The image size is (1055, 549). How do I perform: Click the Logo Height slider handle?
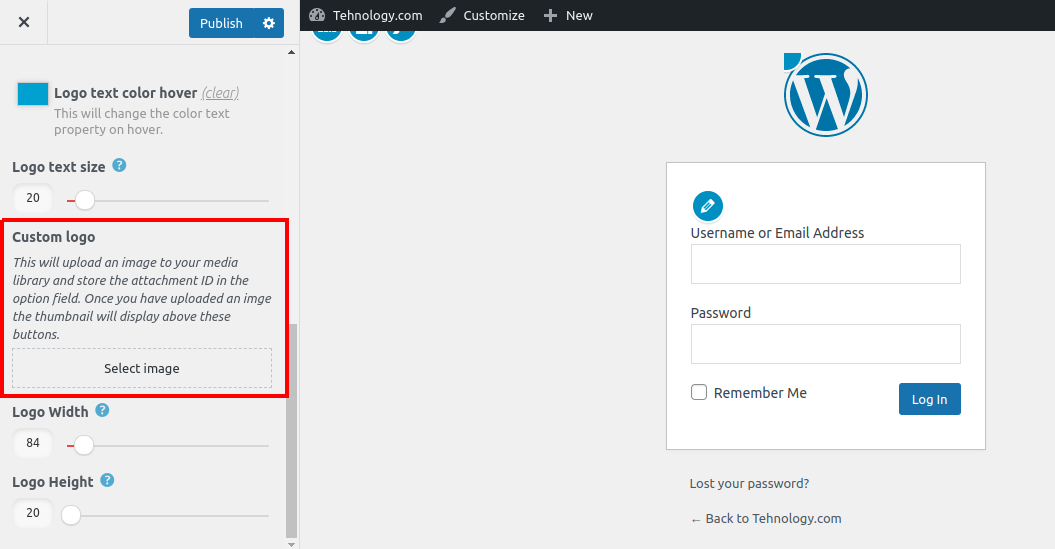point(71,515)
